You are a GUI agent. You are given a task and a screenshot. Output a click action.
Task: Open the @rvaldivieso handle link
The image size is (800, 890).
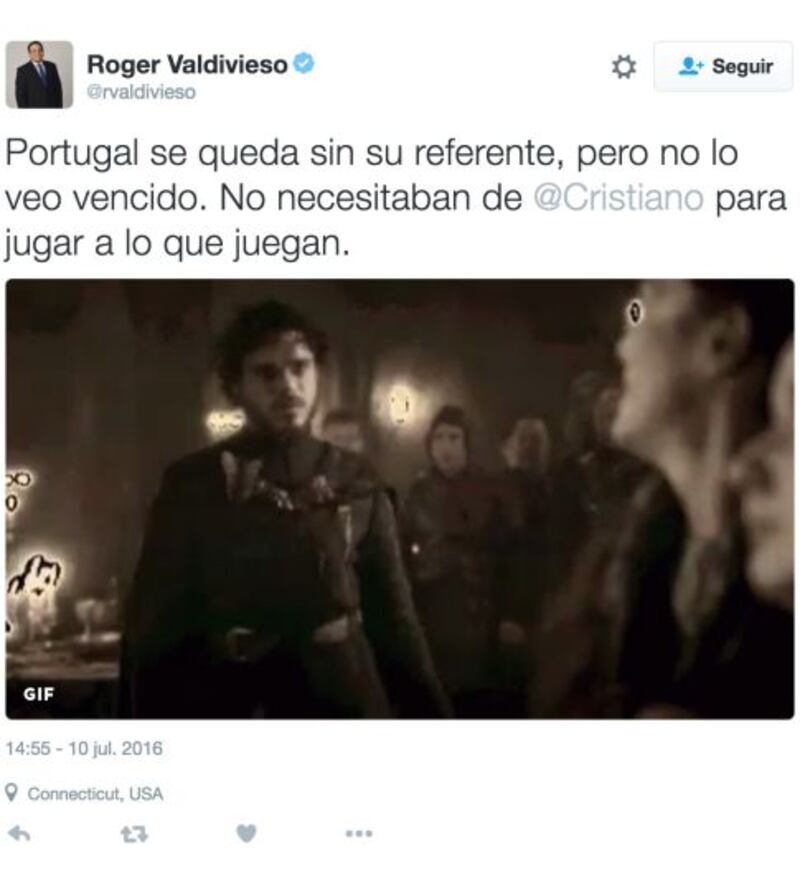point(141,93)
